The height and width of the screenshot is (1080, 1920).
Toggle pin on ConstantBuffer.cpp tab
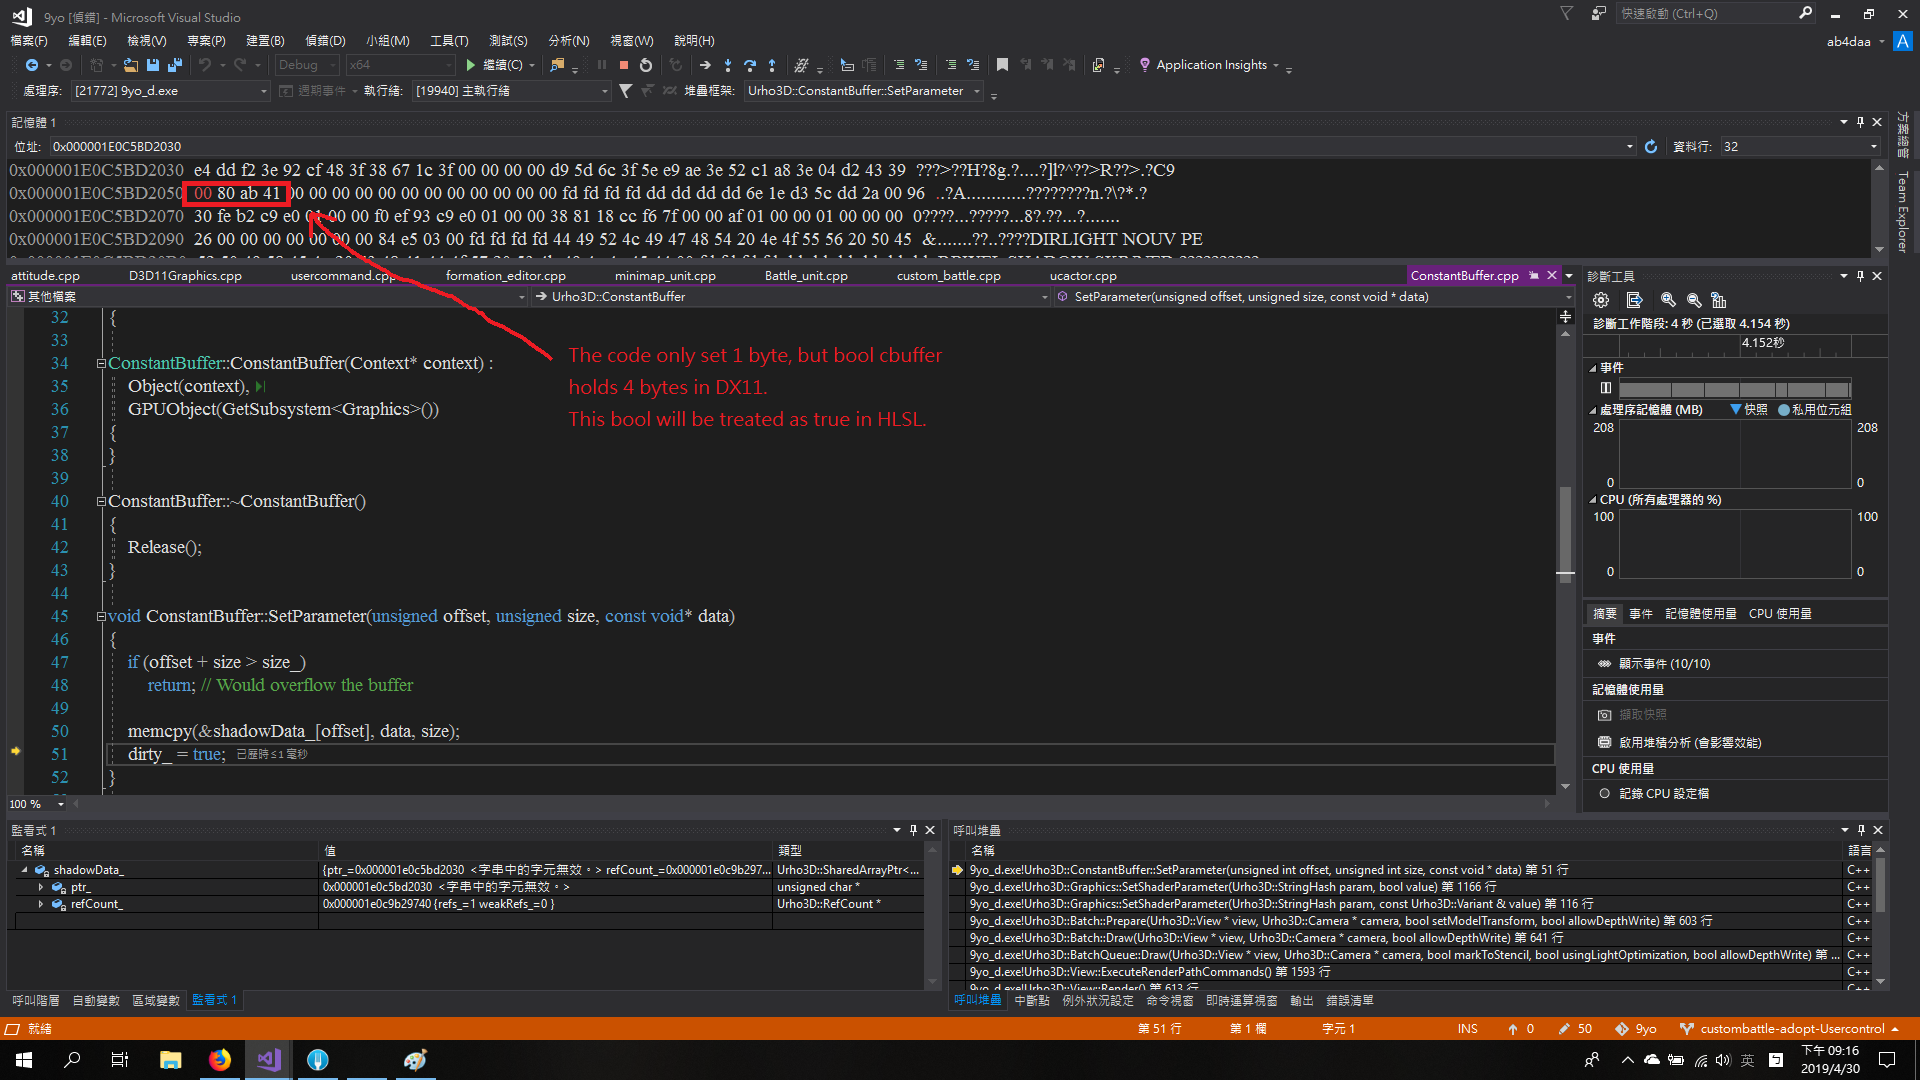1534,276
